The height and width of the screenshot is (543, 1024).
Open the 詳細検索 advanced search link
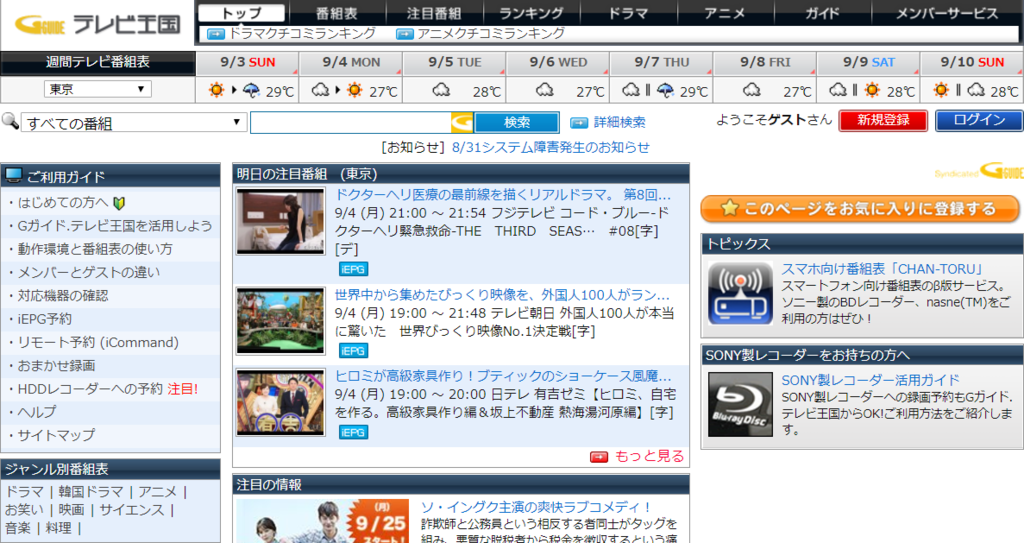(619, 123)
